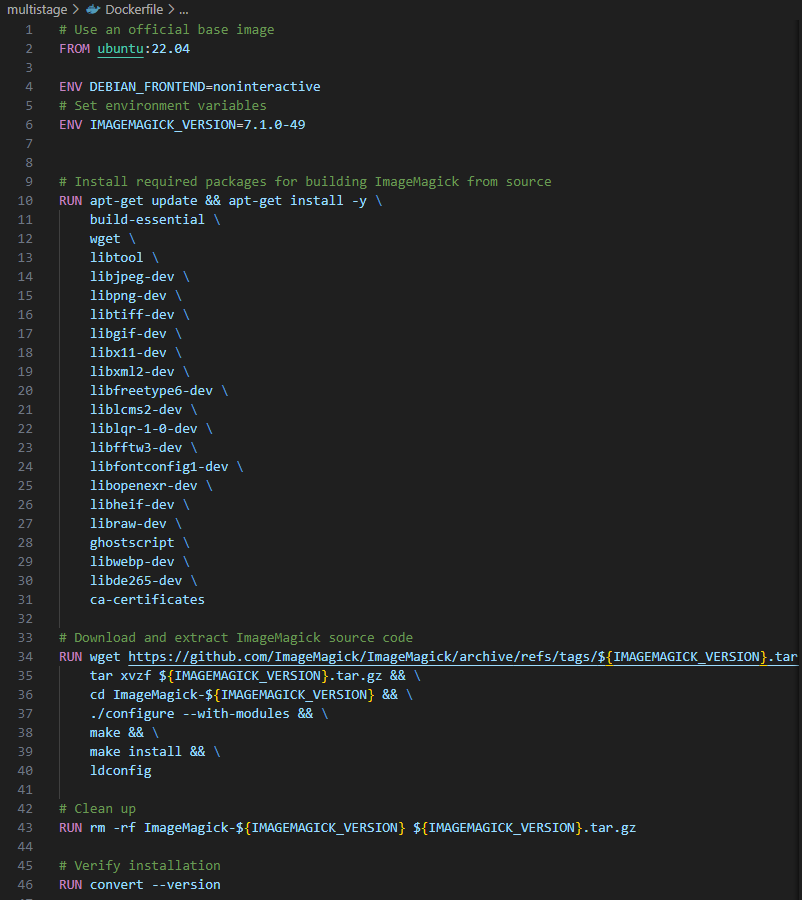
Task: Open the multistage folder breadcrumb
Action: (36, 9)
